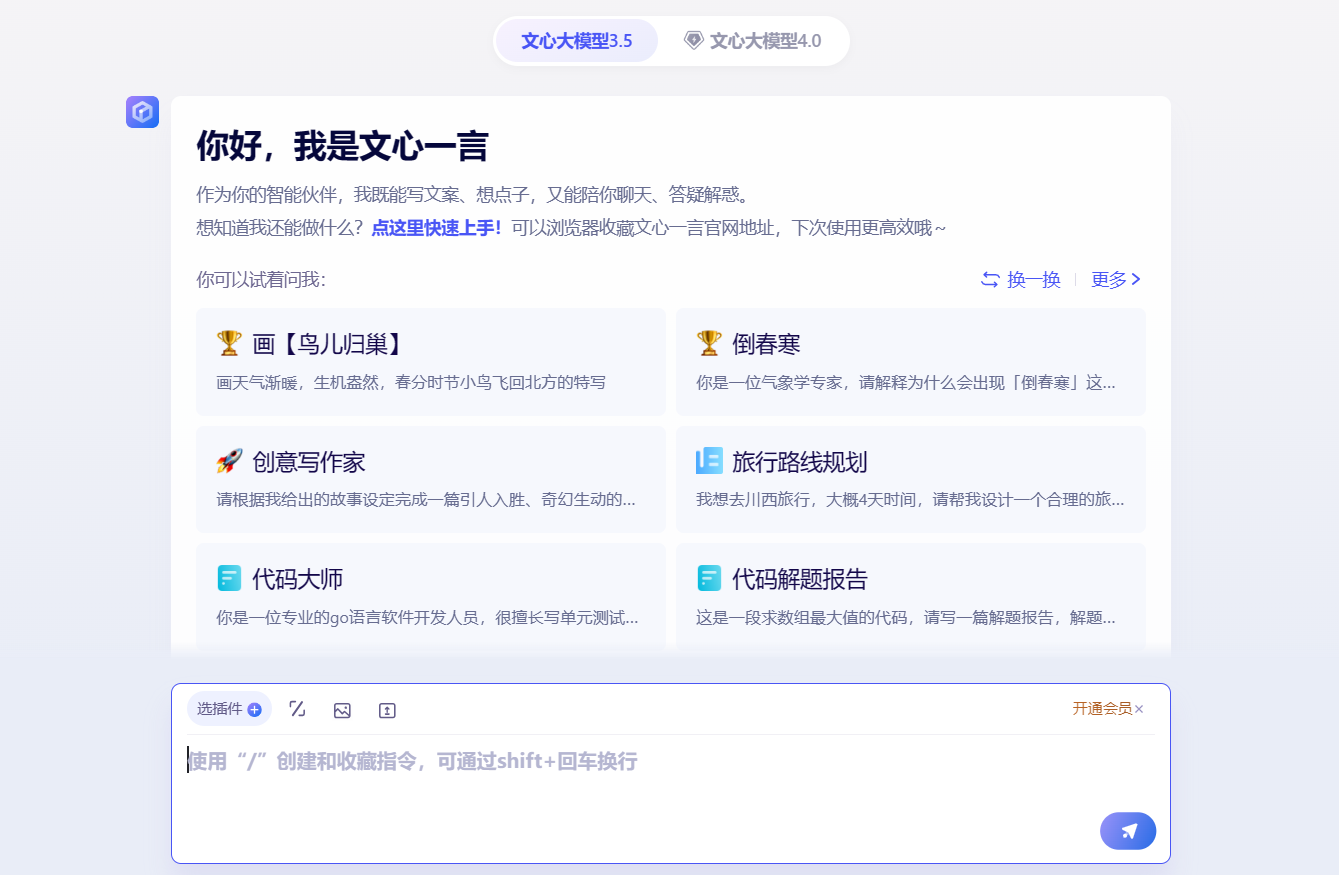Click the heading 你好，我是文心一言
Screen dimensions: 1339x875
[x=342, y=146]
